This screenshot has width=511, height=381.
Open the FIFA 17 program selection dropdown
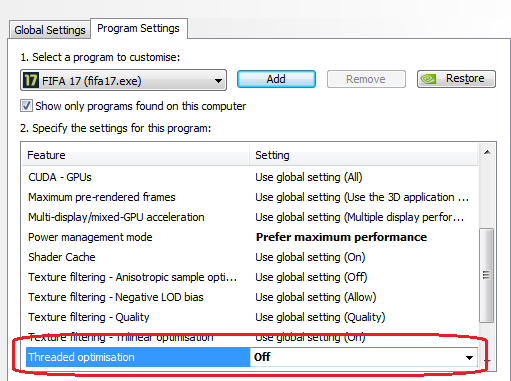[x=123, y=80]
